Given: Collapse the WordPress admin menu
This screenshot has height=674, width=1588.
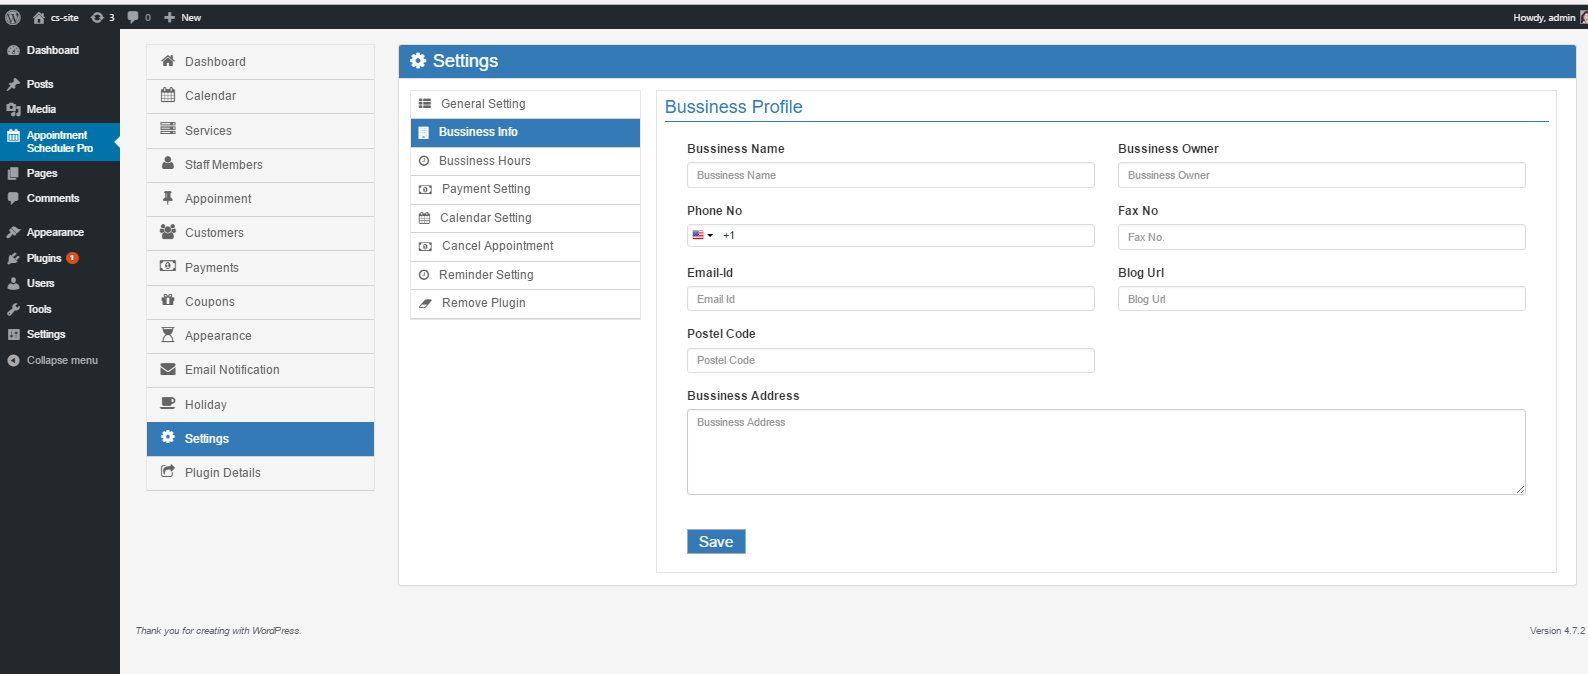Looking at the screenshot, I should point(61,360).
